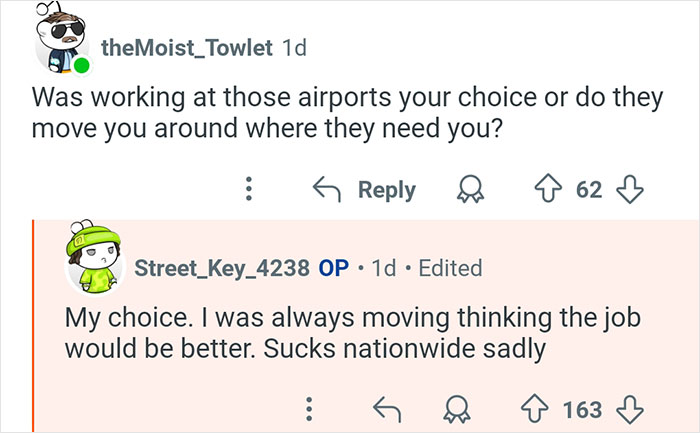700x433 pixels.
Task: Click the Edited label on the reply
Action: point(450,268)
